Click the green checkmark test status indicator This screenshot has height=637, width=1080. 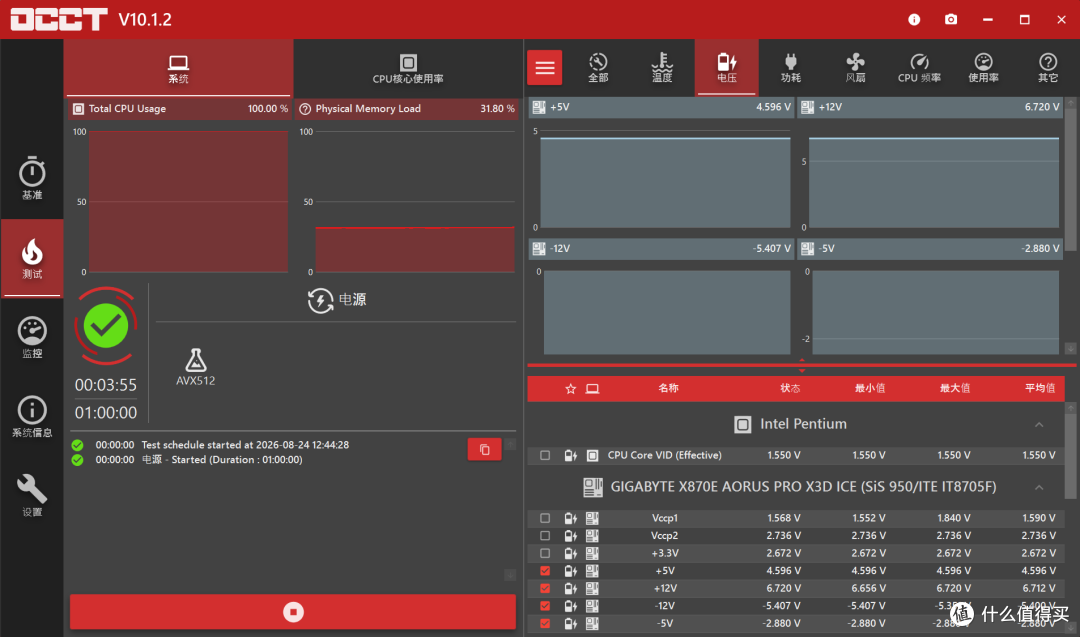tap(105, 326)
